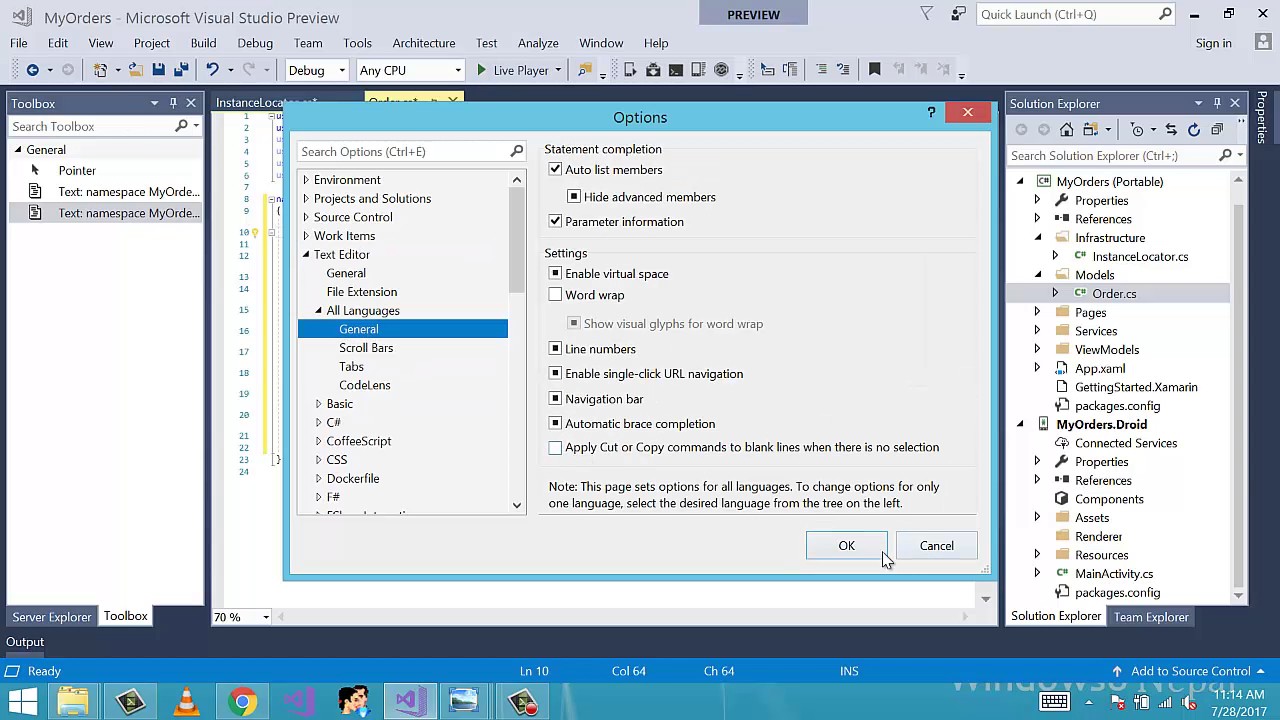Click the Undo arrow icon
Image resolution: width=1280 pixels, height=720 pixels.
[x=212, y=70]
